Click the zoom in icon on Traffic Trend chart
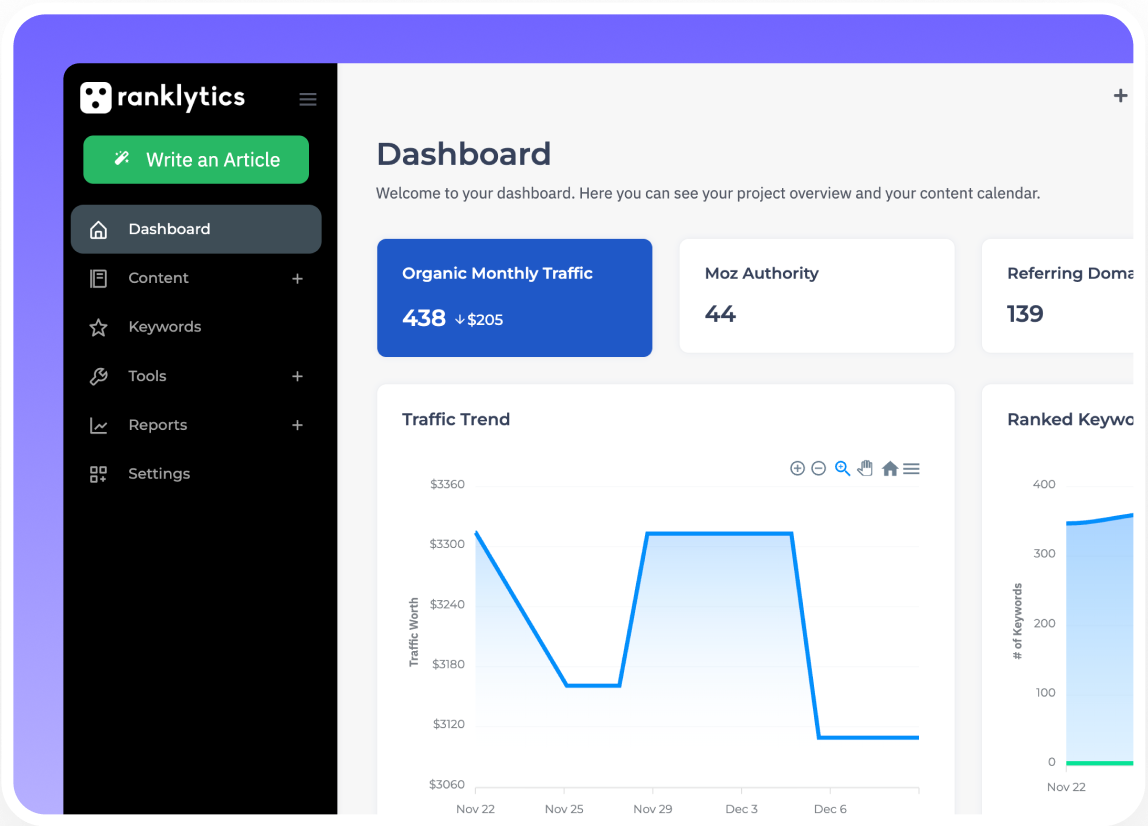This screenshot has width=1148, height=826. tap(797, 468)
